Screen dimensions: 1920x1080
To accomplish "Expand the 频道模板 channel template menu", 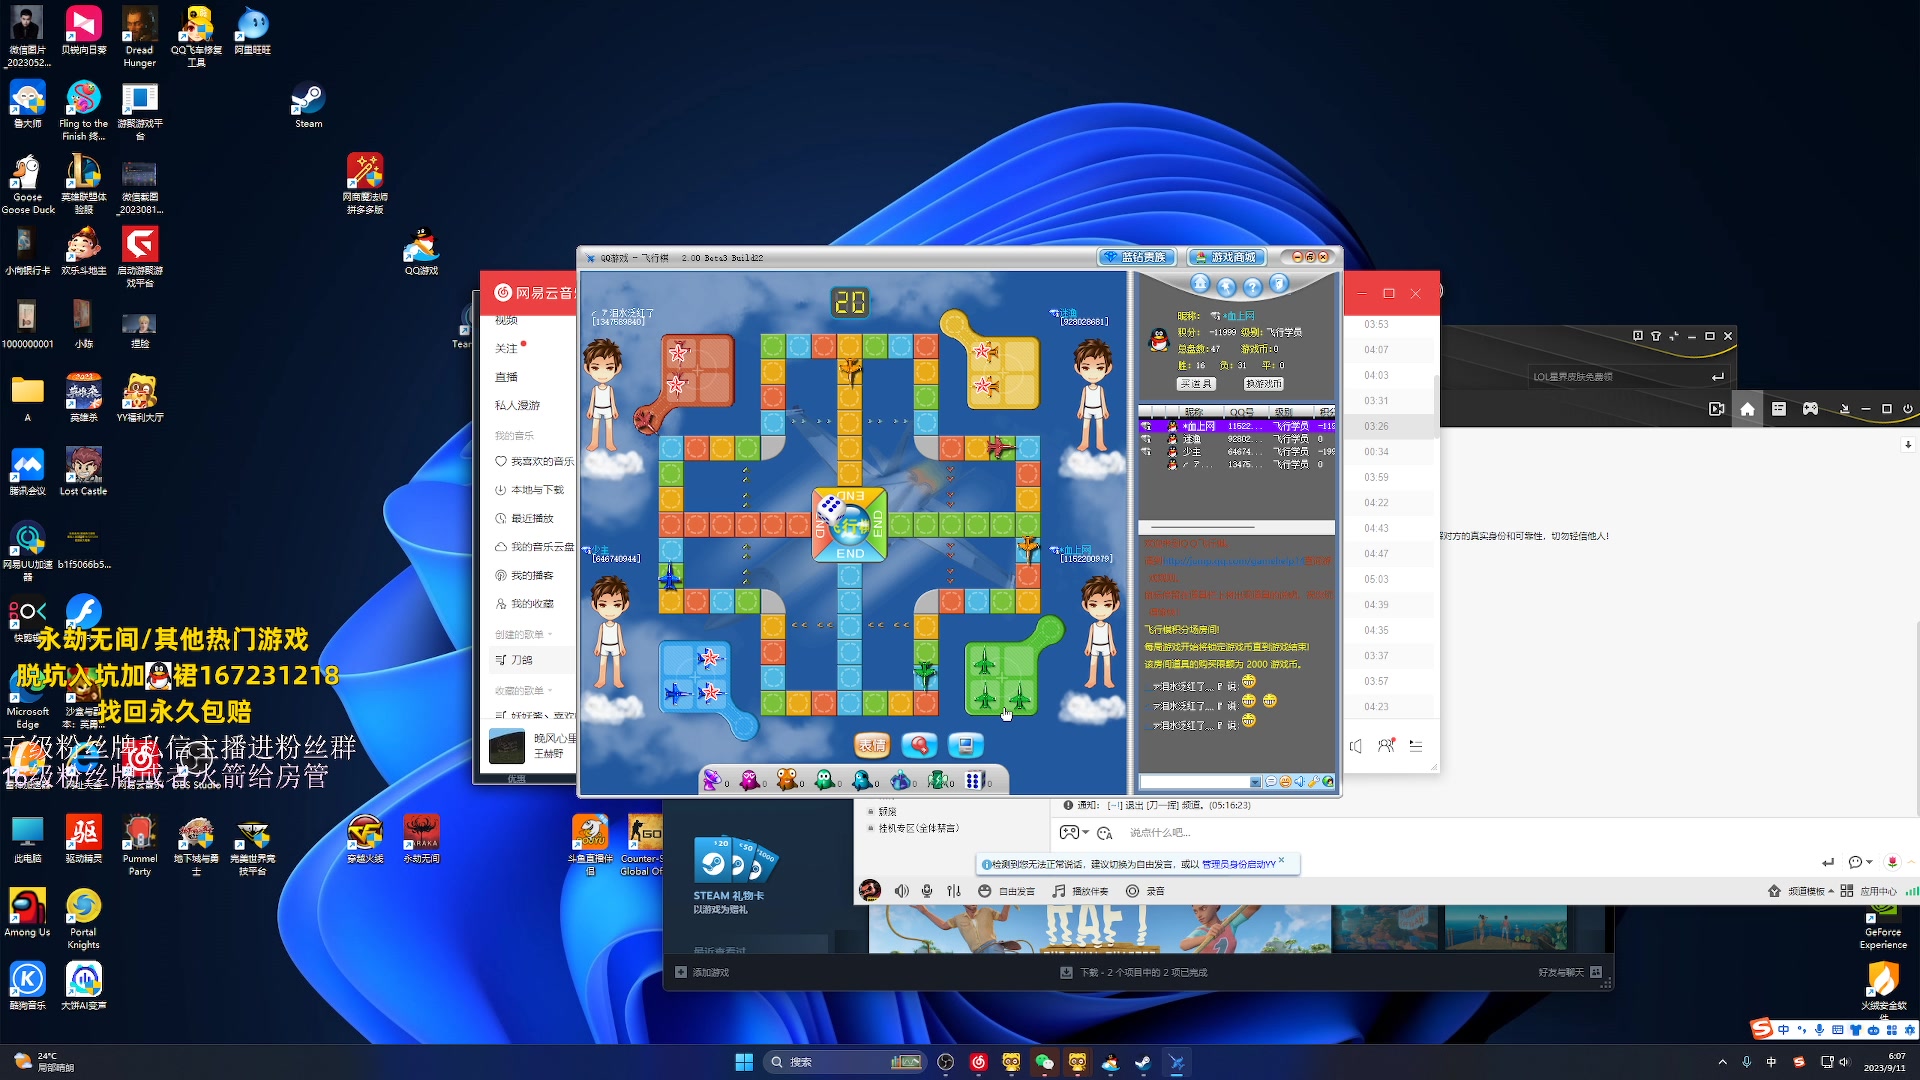I will tap(1810, 891).
